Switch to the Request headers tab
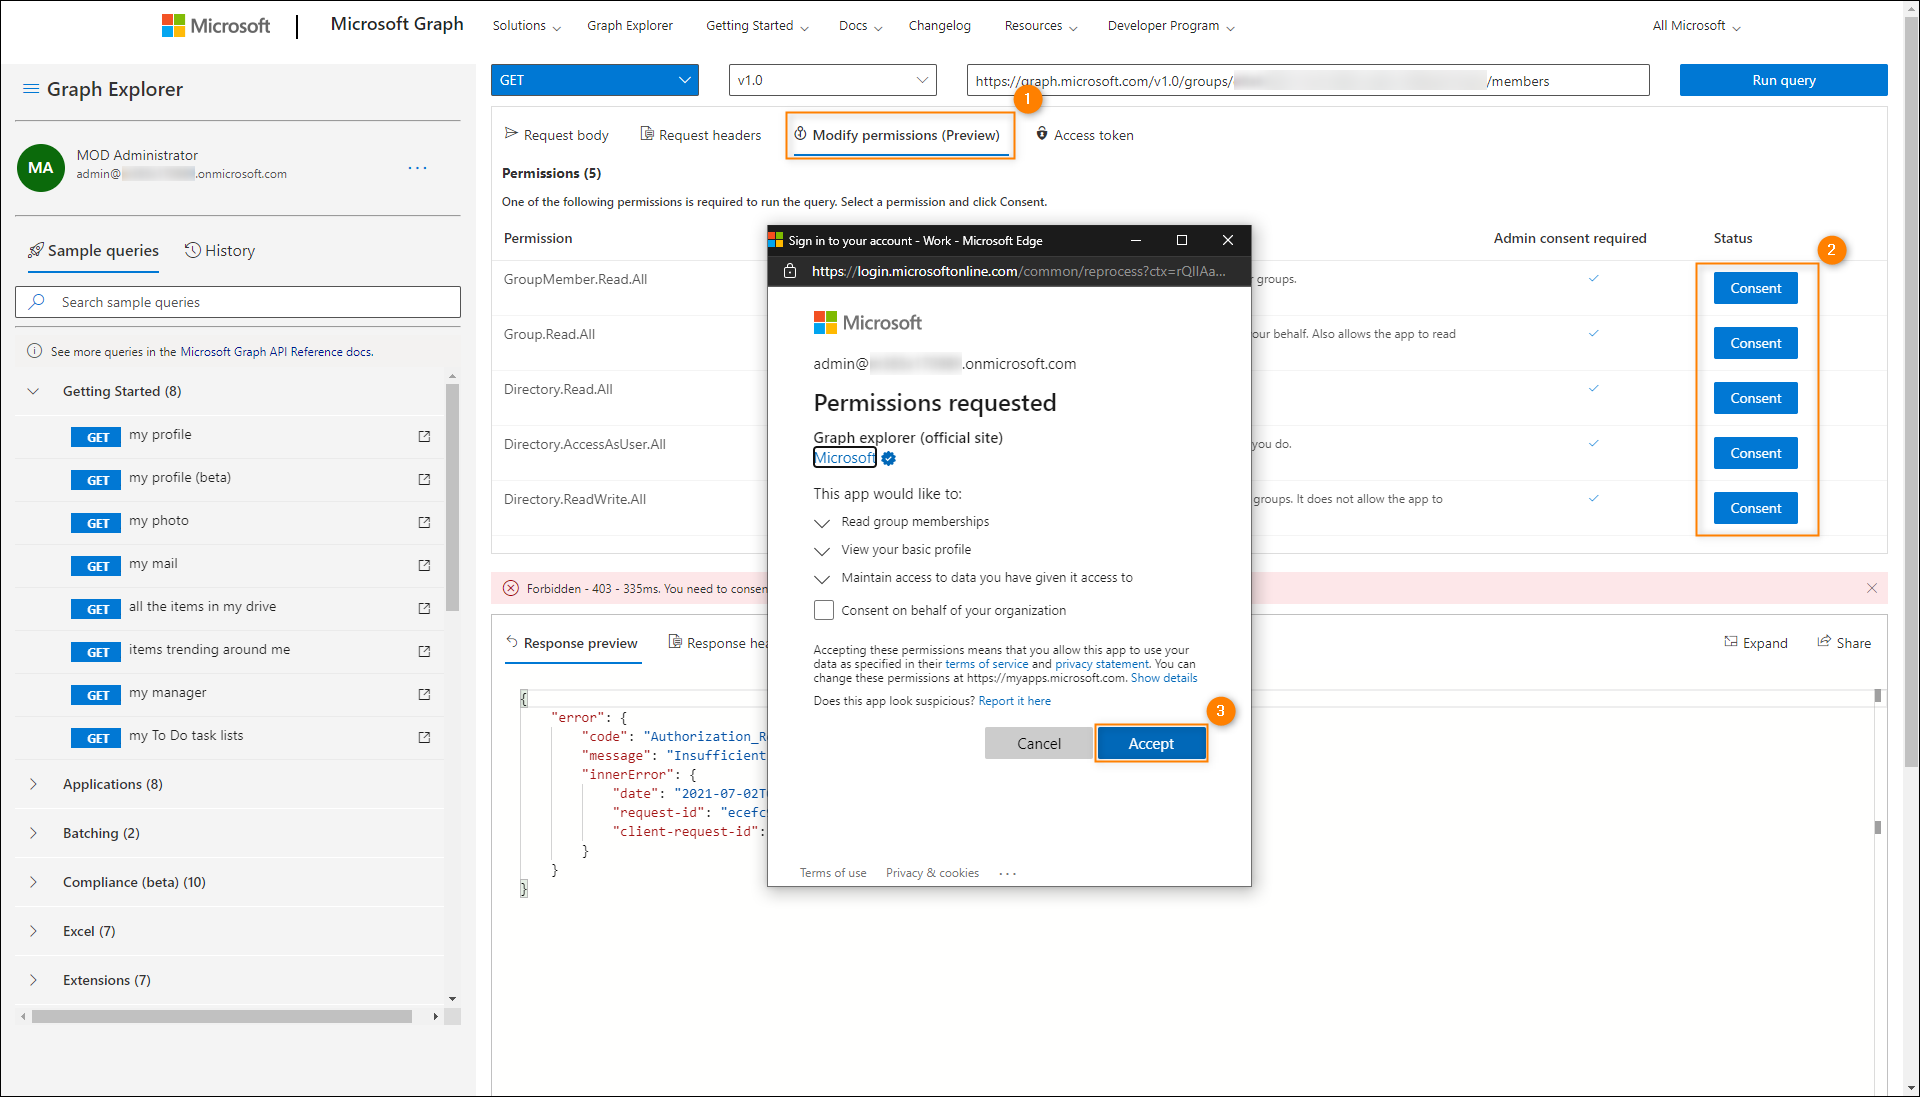 700,135
